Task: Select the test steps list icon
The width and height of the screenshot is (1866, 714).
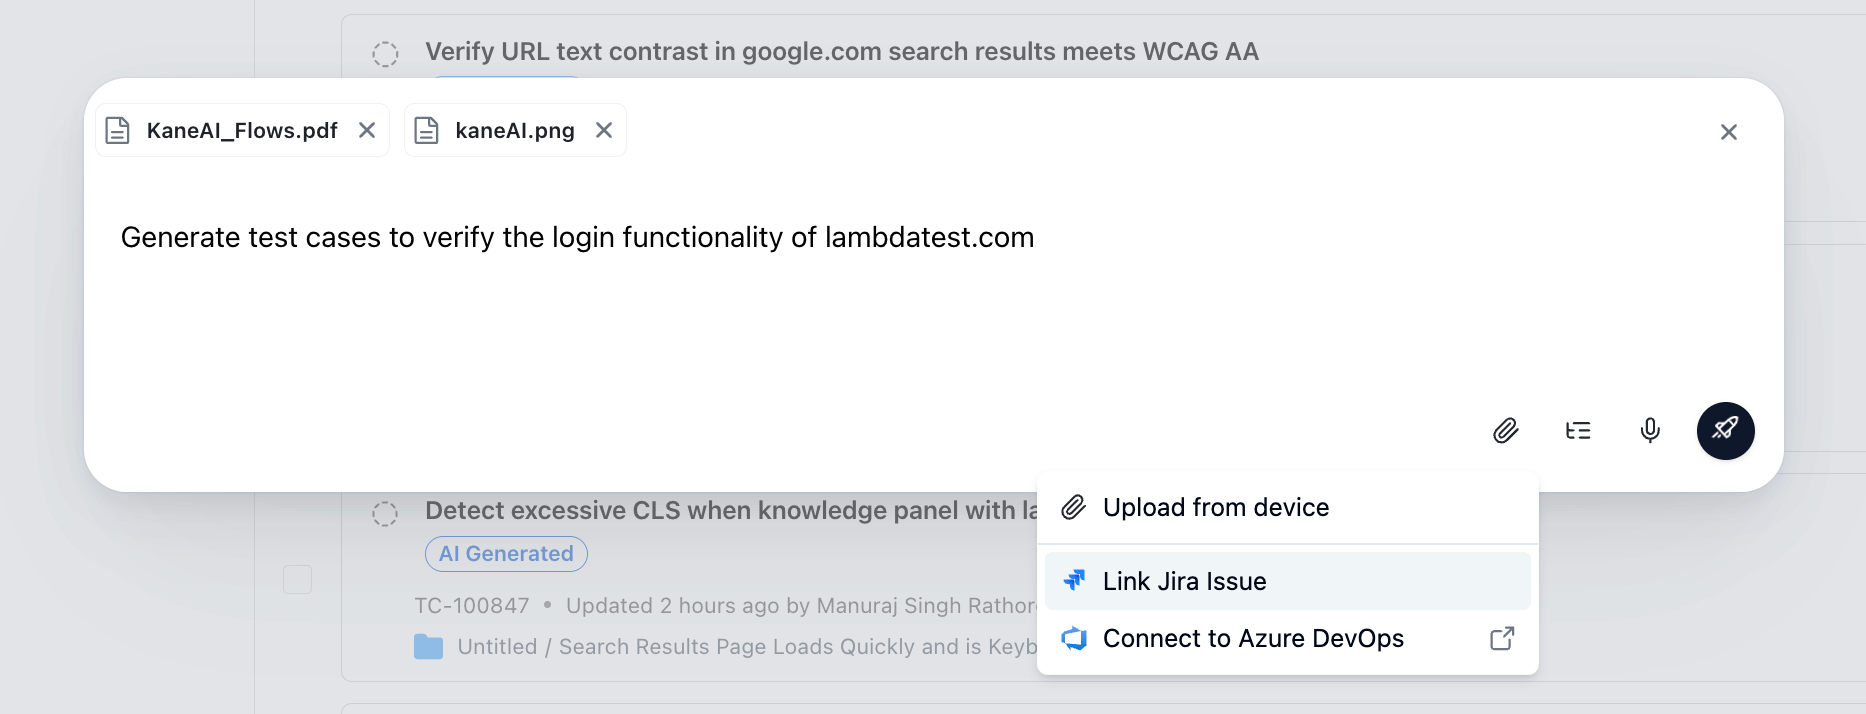Action: (x=1578, y=430)
